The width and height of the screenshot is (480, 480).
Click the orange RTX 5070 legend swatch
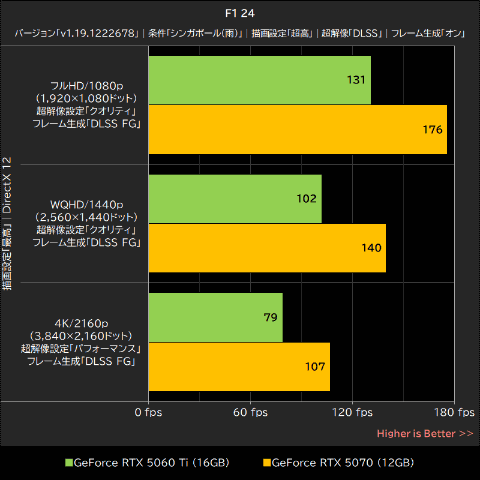(x=267, y=463)
